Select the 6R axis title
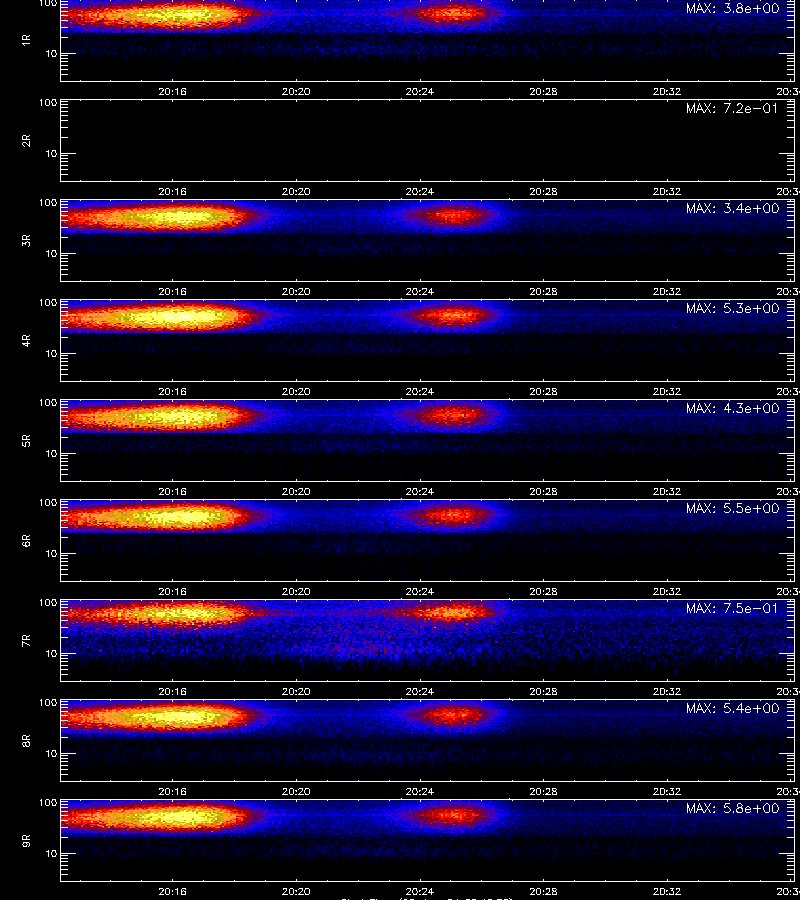The width and height of the screenshot is (800, 900). (x=26, y=540)
